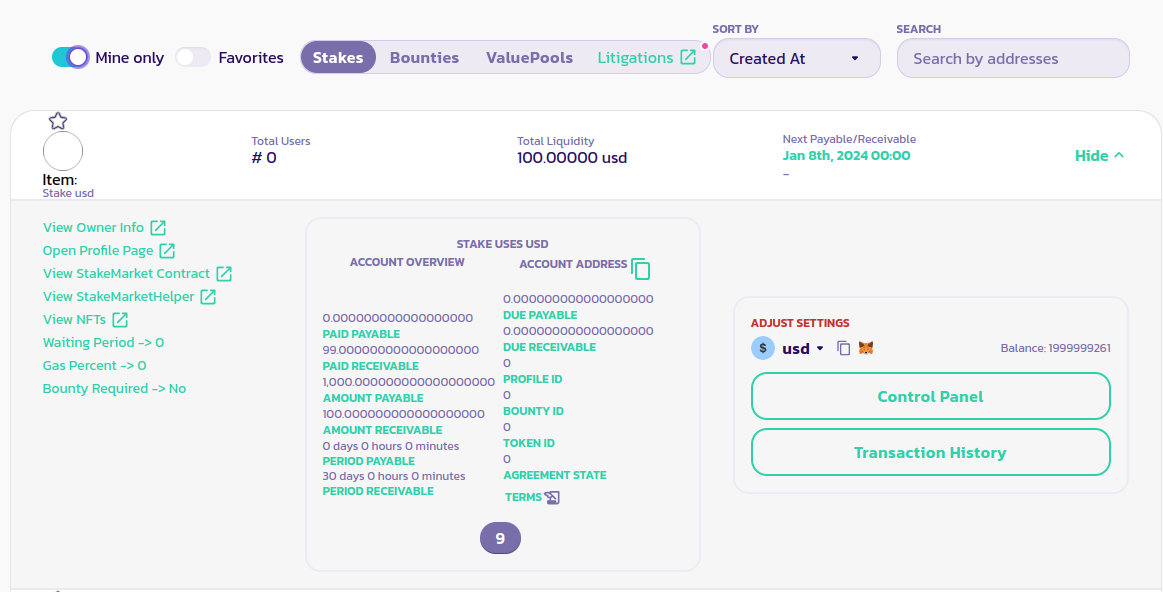Viewport: 1163px width, 592px height.
Task: Click the dollar-sign usd token icon
Action: [x=763, y=348]
